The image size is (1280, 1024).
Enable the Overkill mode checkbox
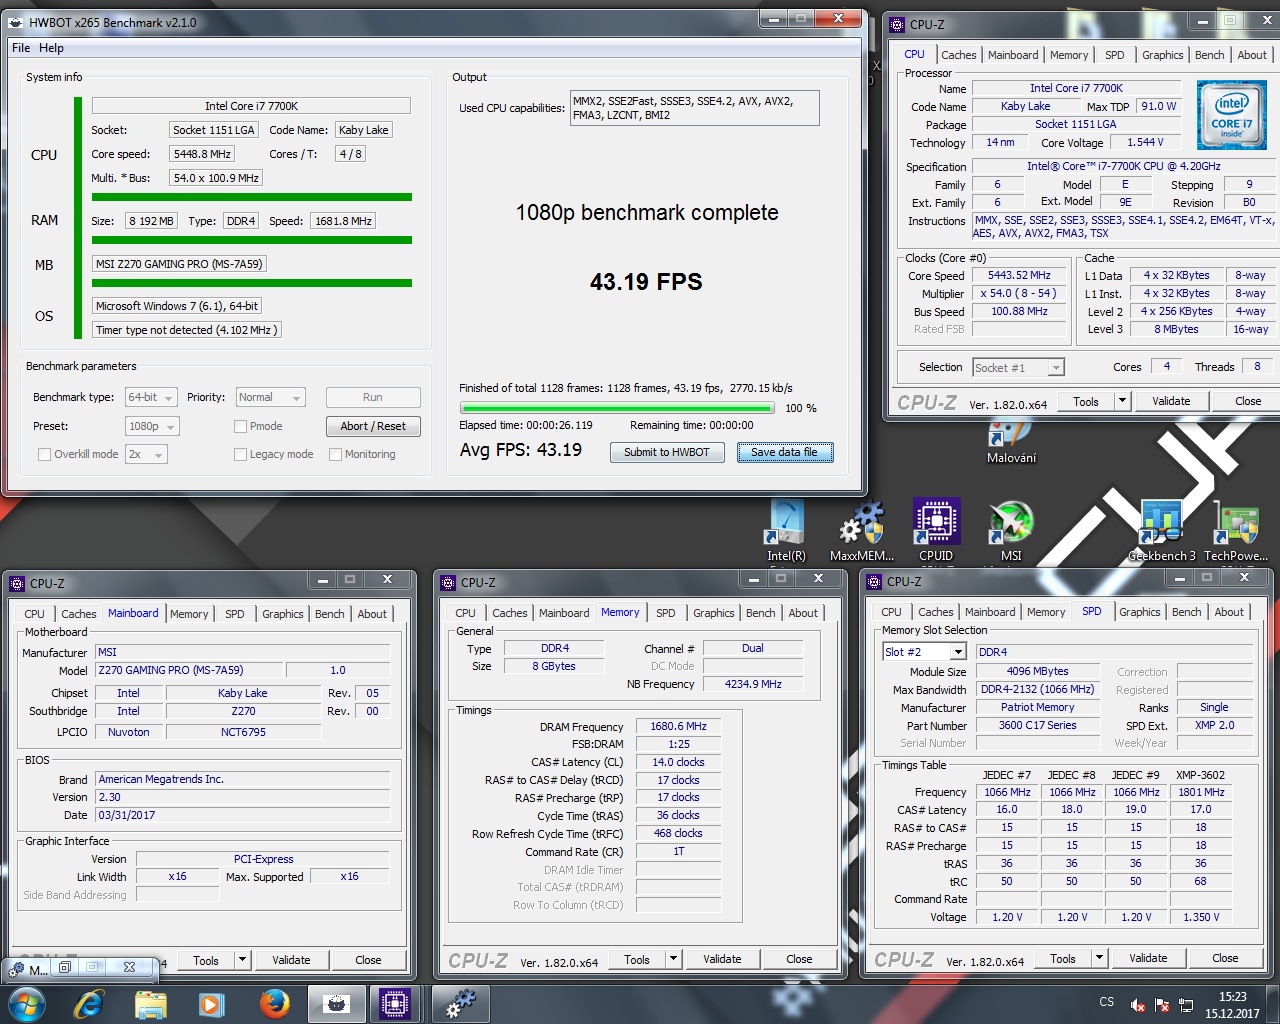click(x=44, y=454)
